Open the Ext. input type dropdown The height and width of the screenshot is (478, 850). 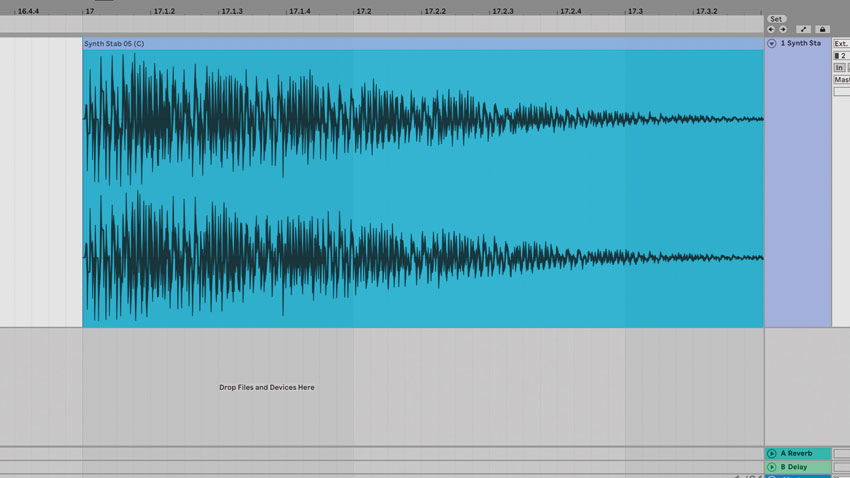[x=841, y=43]
